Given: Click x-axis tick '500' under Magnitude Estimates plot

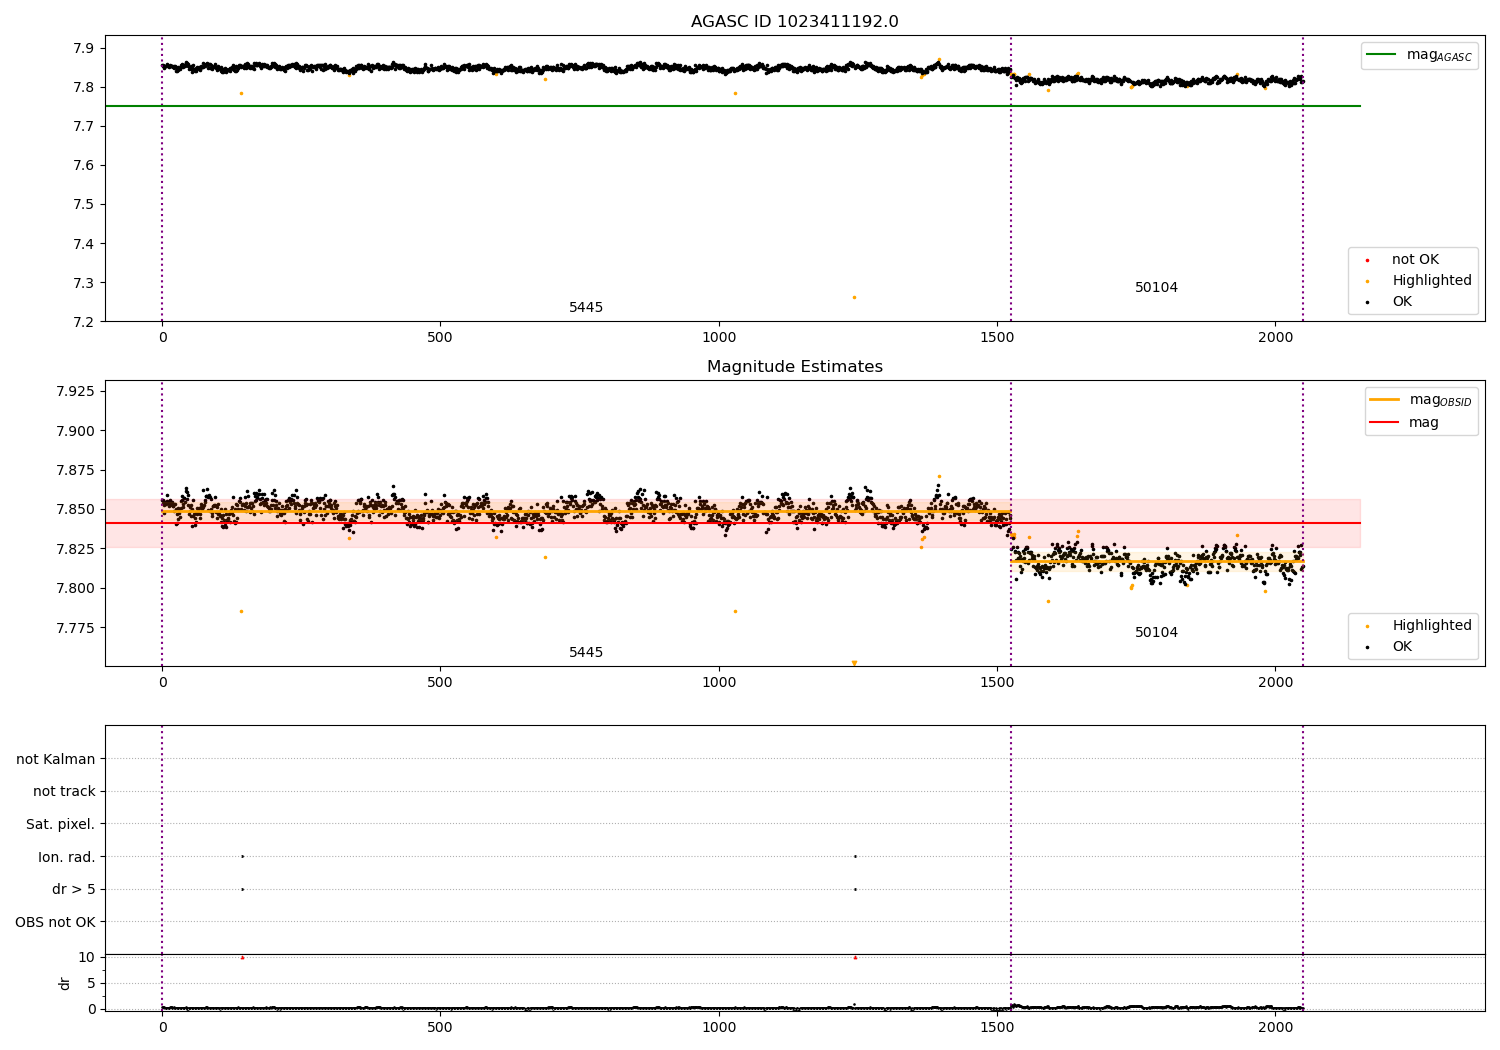Looking at the screenshot, I should point(440,683).
